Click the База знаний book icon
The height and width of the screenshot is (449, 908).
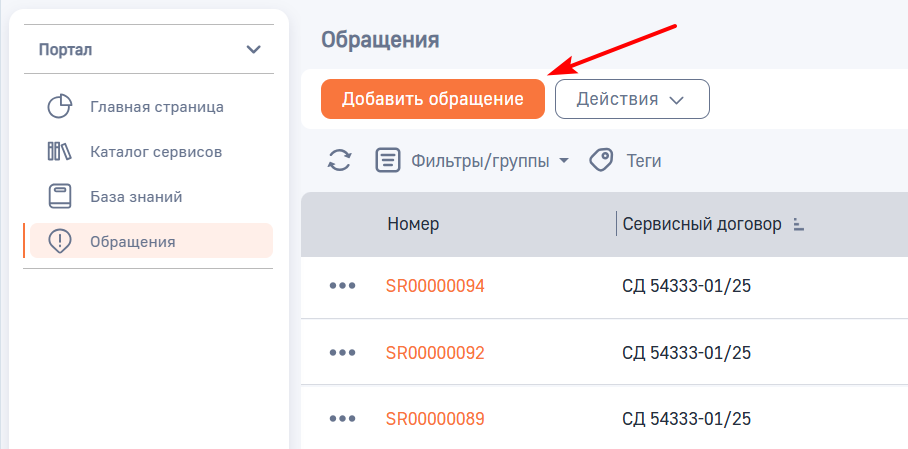pyautogui.click(x=60, y=196)
